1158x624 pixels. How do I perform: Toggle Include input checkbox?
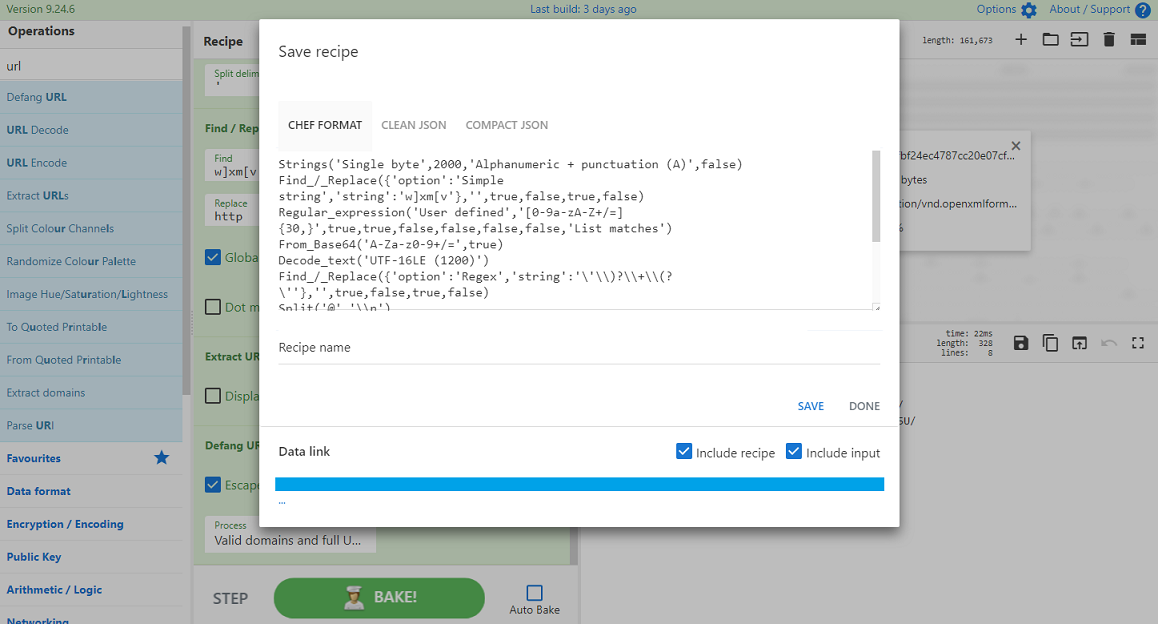click(x=794, y=451)
